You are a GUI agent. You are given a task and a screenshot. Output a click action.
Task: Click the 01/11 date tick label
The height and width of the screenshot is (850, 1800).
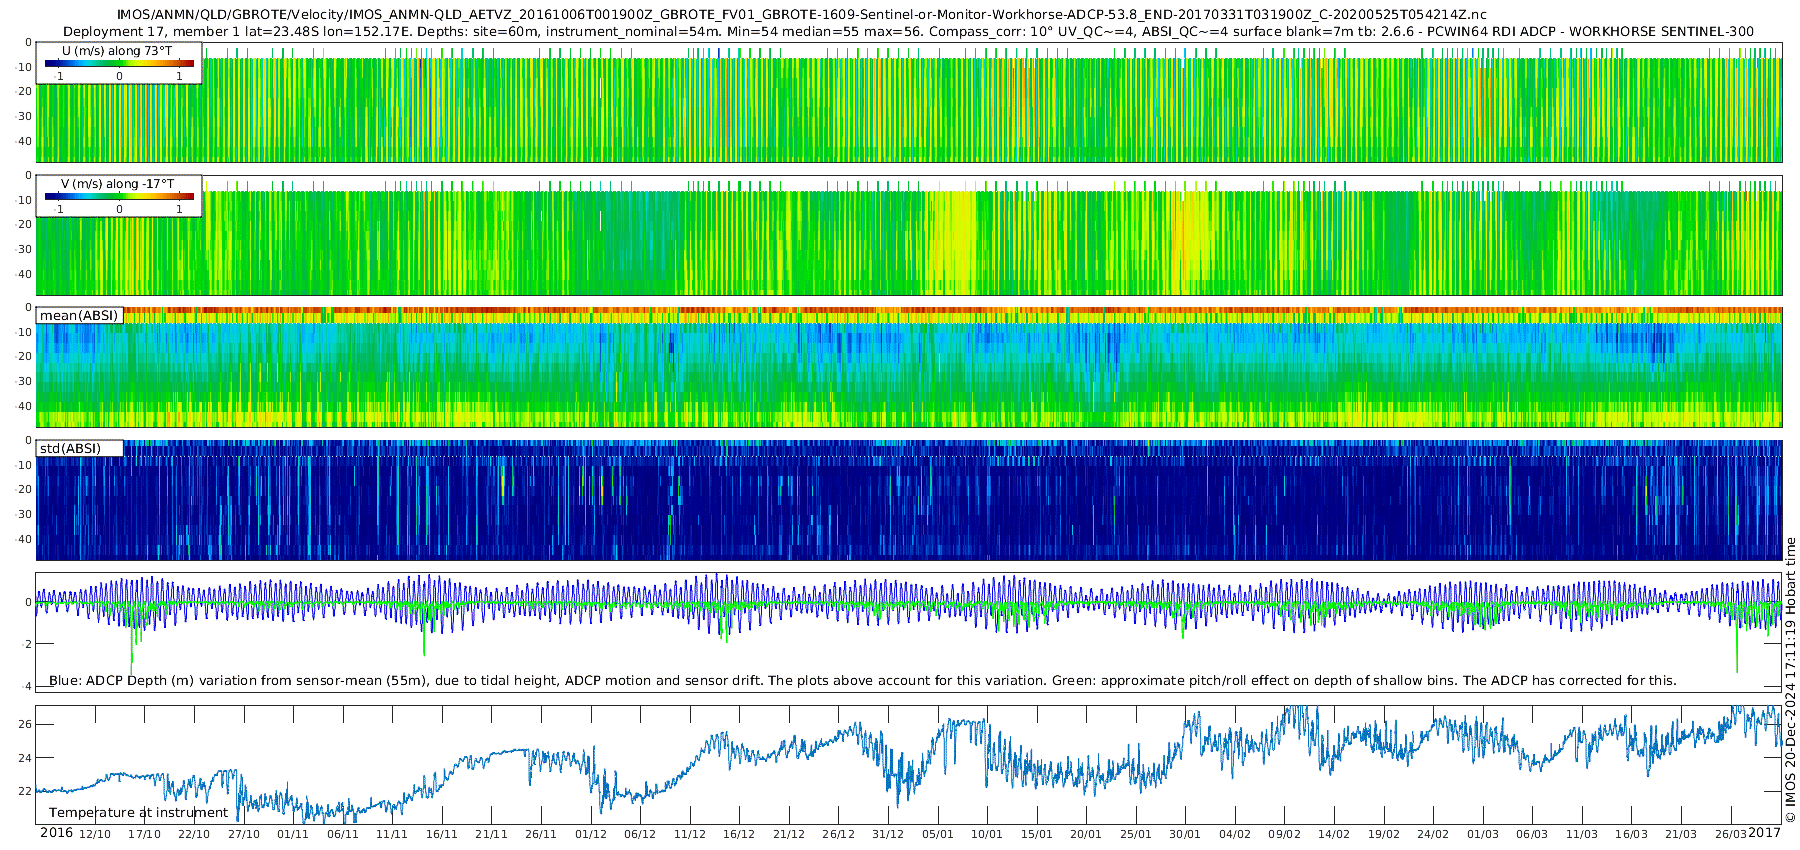click(293, 834)
